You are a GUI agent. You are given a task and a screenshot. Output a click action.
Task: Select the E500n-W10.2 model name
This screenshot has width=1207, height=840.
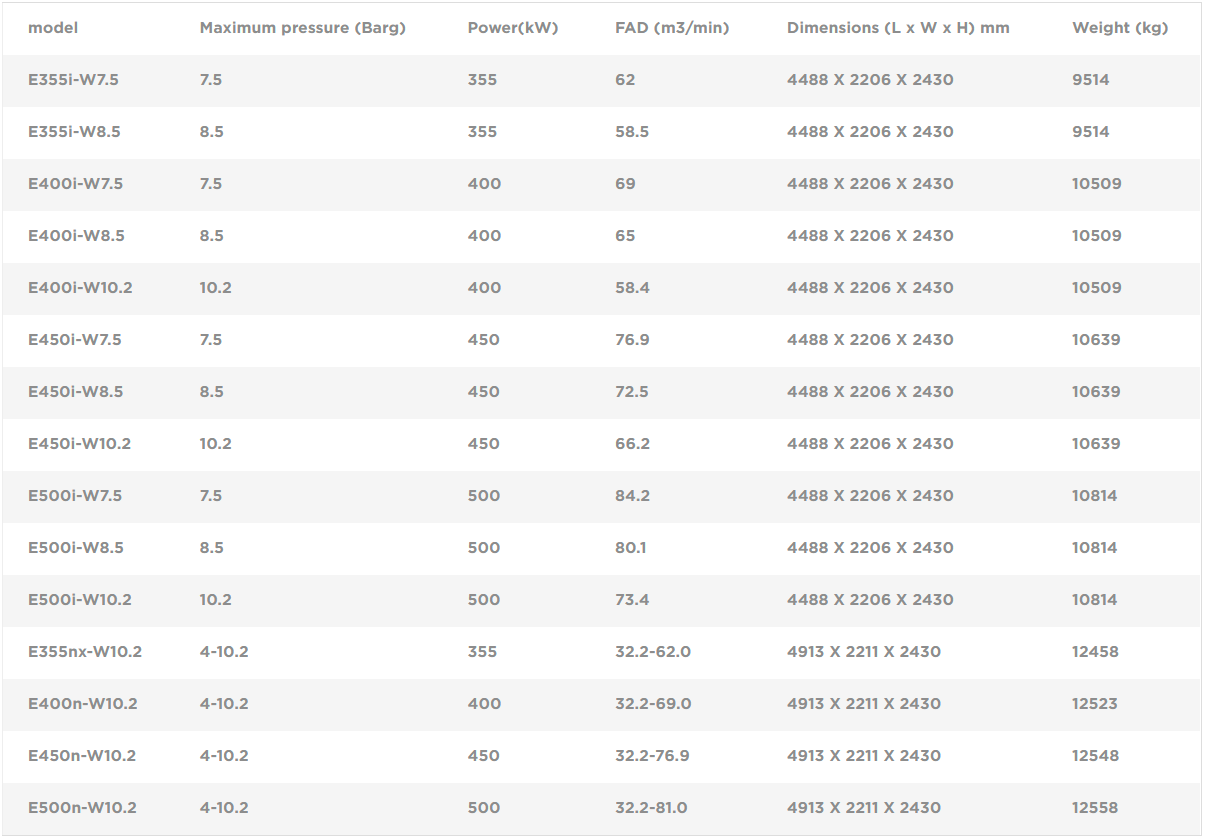coord(82,808)
